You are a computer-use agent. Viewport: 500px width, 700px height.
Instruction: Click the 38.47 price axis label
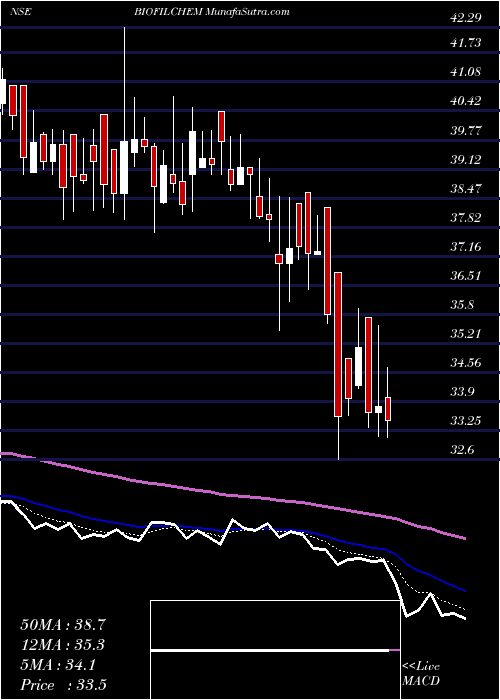(x=466, y=189)
